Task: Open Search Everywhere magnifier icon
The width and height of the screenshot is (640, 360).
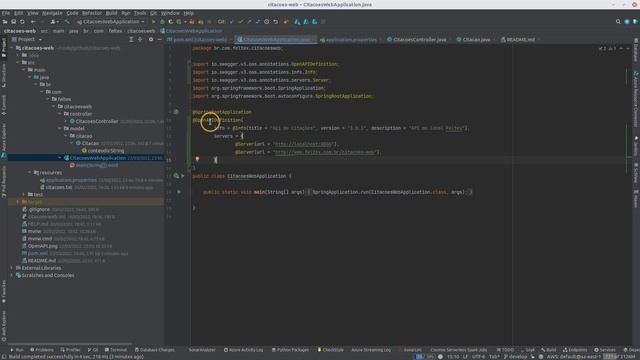Action: (618, 22)
